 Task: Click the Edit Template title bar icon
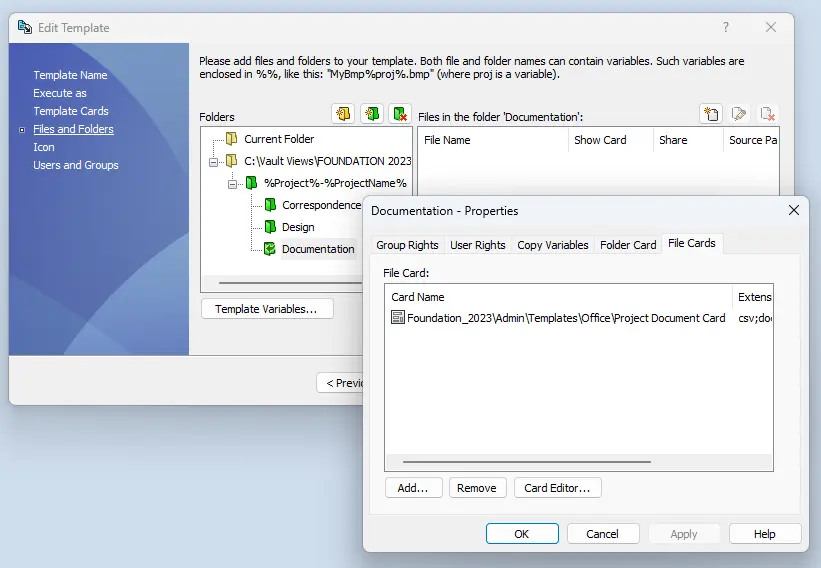point(25,28)
